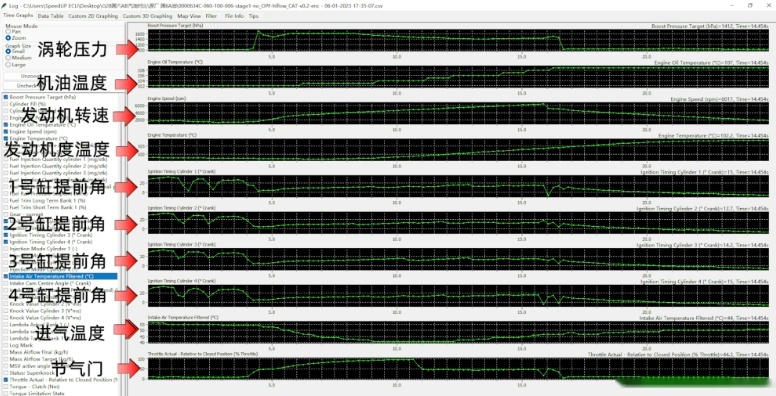Set graph size to Large
Image resolution: width=776 pixels, height=396 pixels.
pyautogui.click(x=8, y=64)
